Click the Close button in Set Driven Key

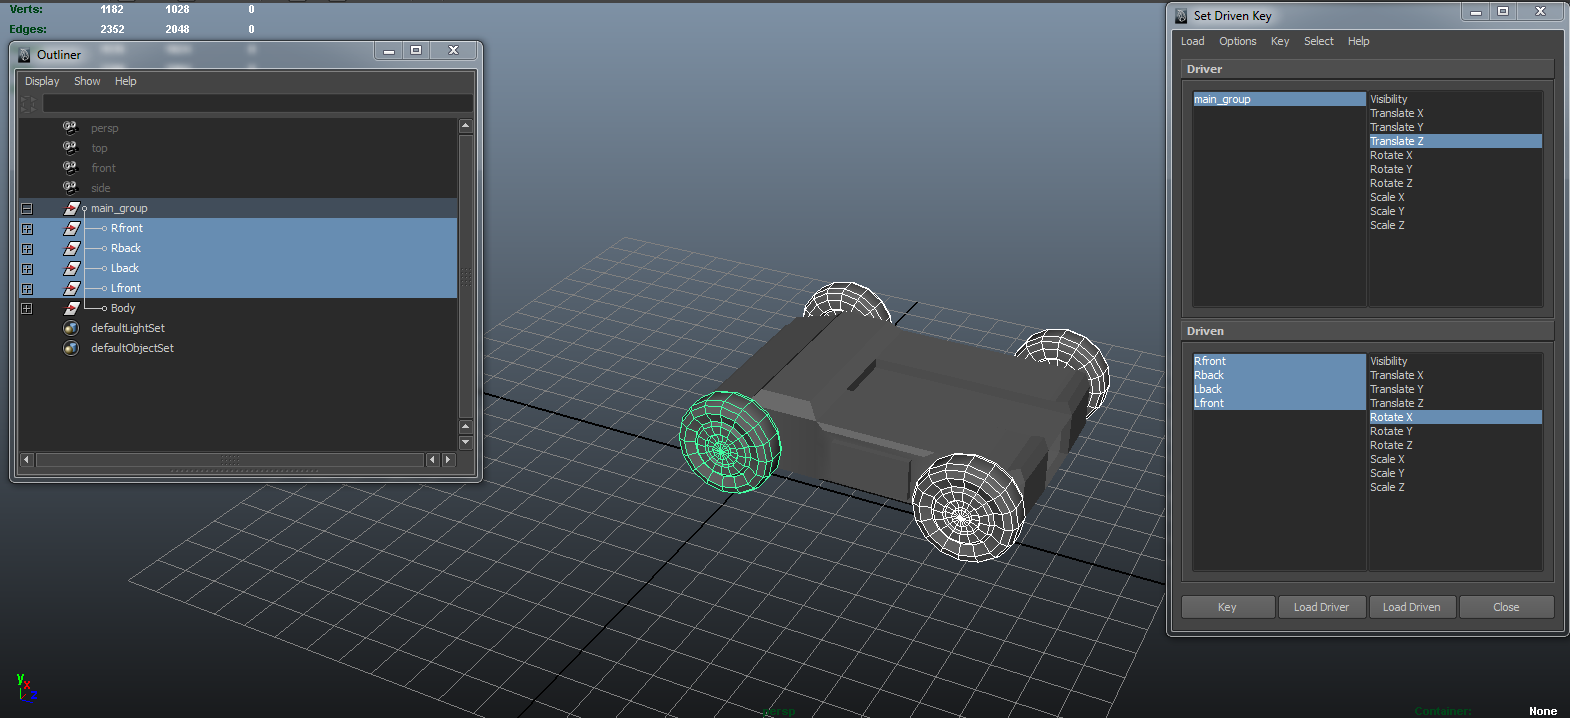[1506, 607]
